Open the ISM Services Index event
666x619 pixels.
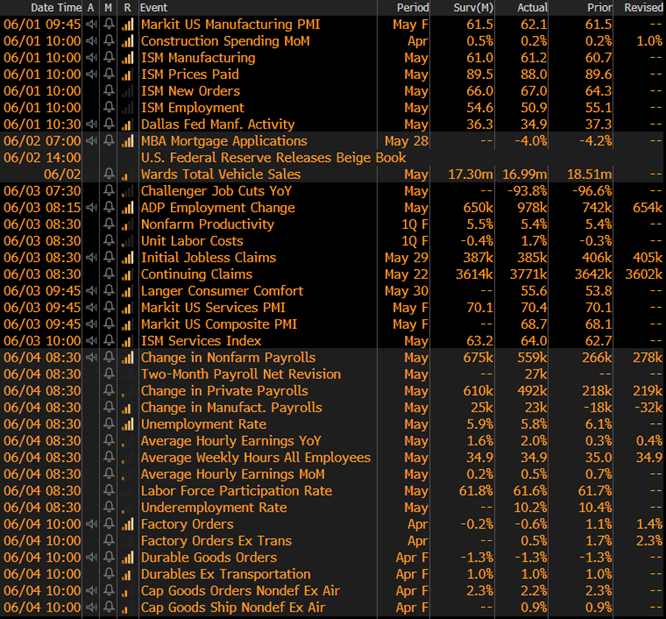(x=201, y=341)
